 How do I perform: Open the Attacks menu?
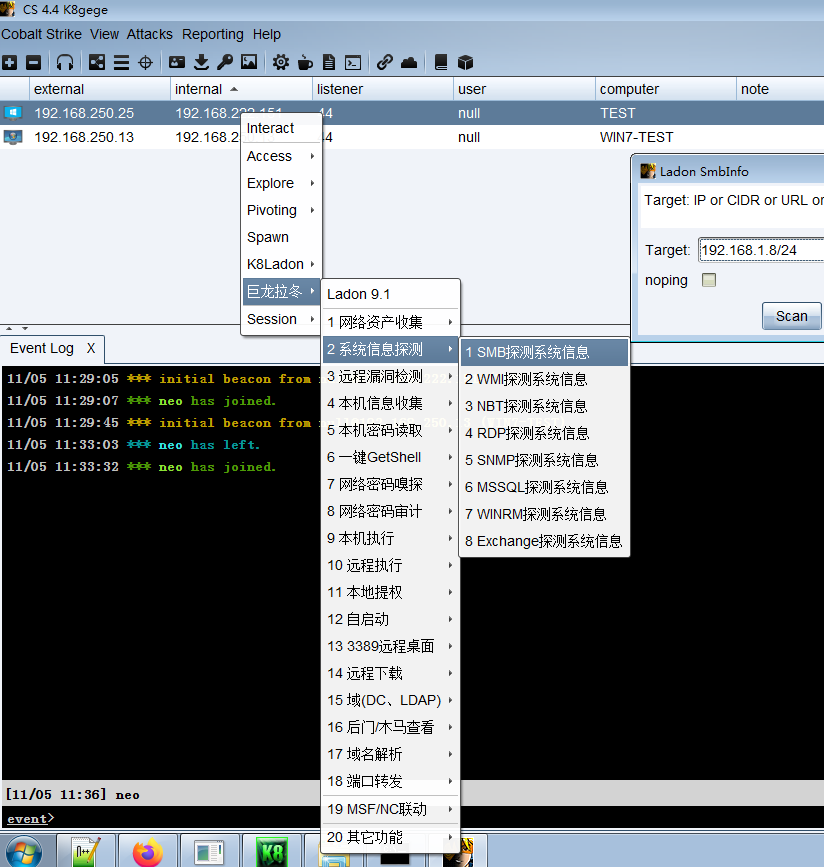click(149, 34)
